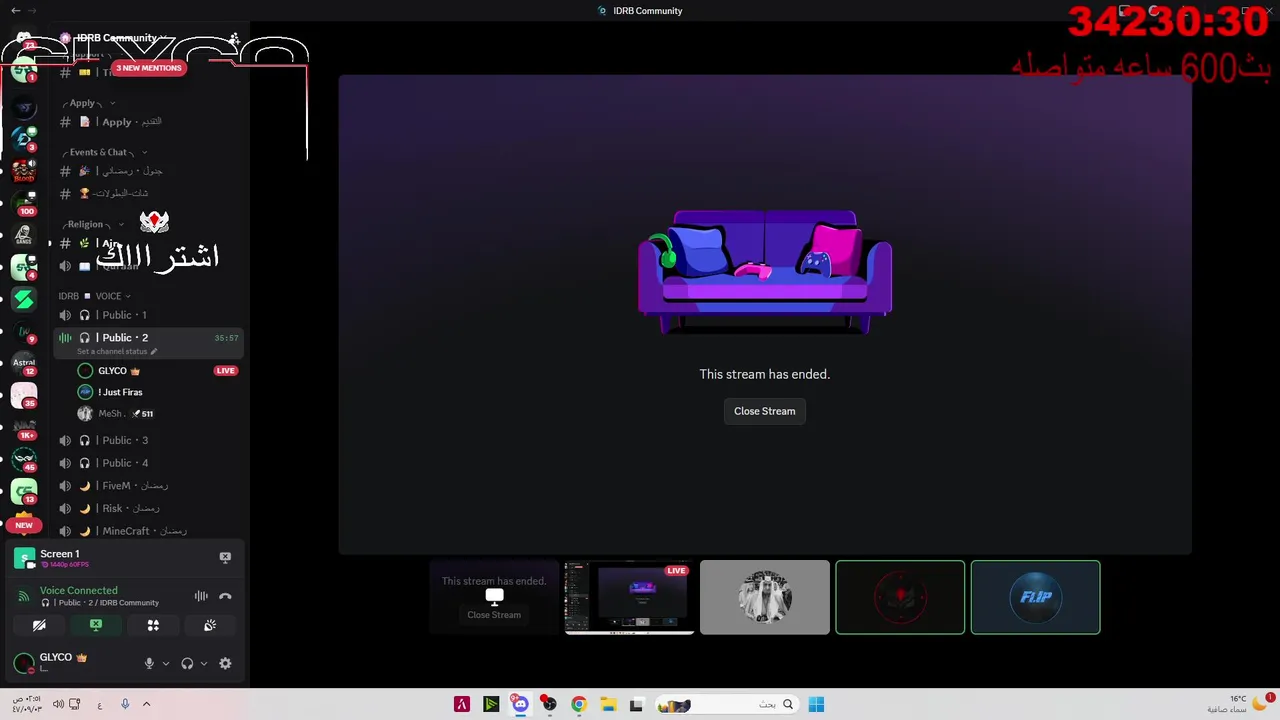Collapse the Apply category
This screenshot has width=1280, height=720.
click(88, 103)
